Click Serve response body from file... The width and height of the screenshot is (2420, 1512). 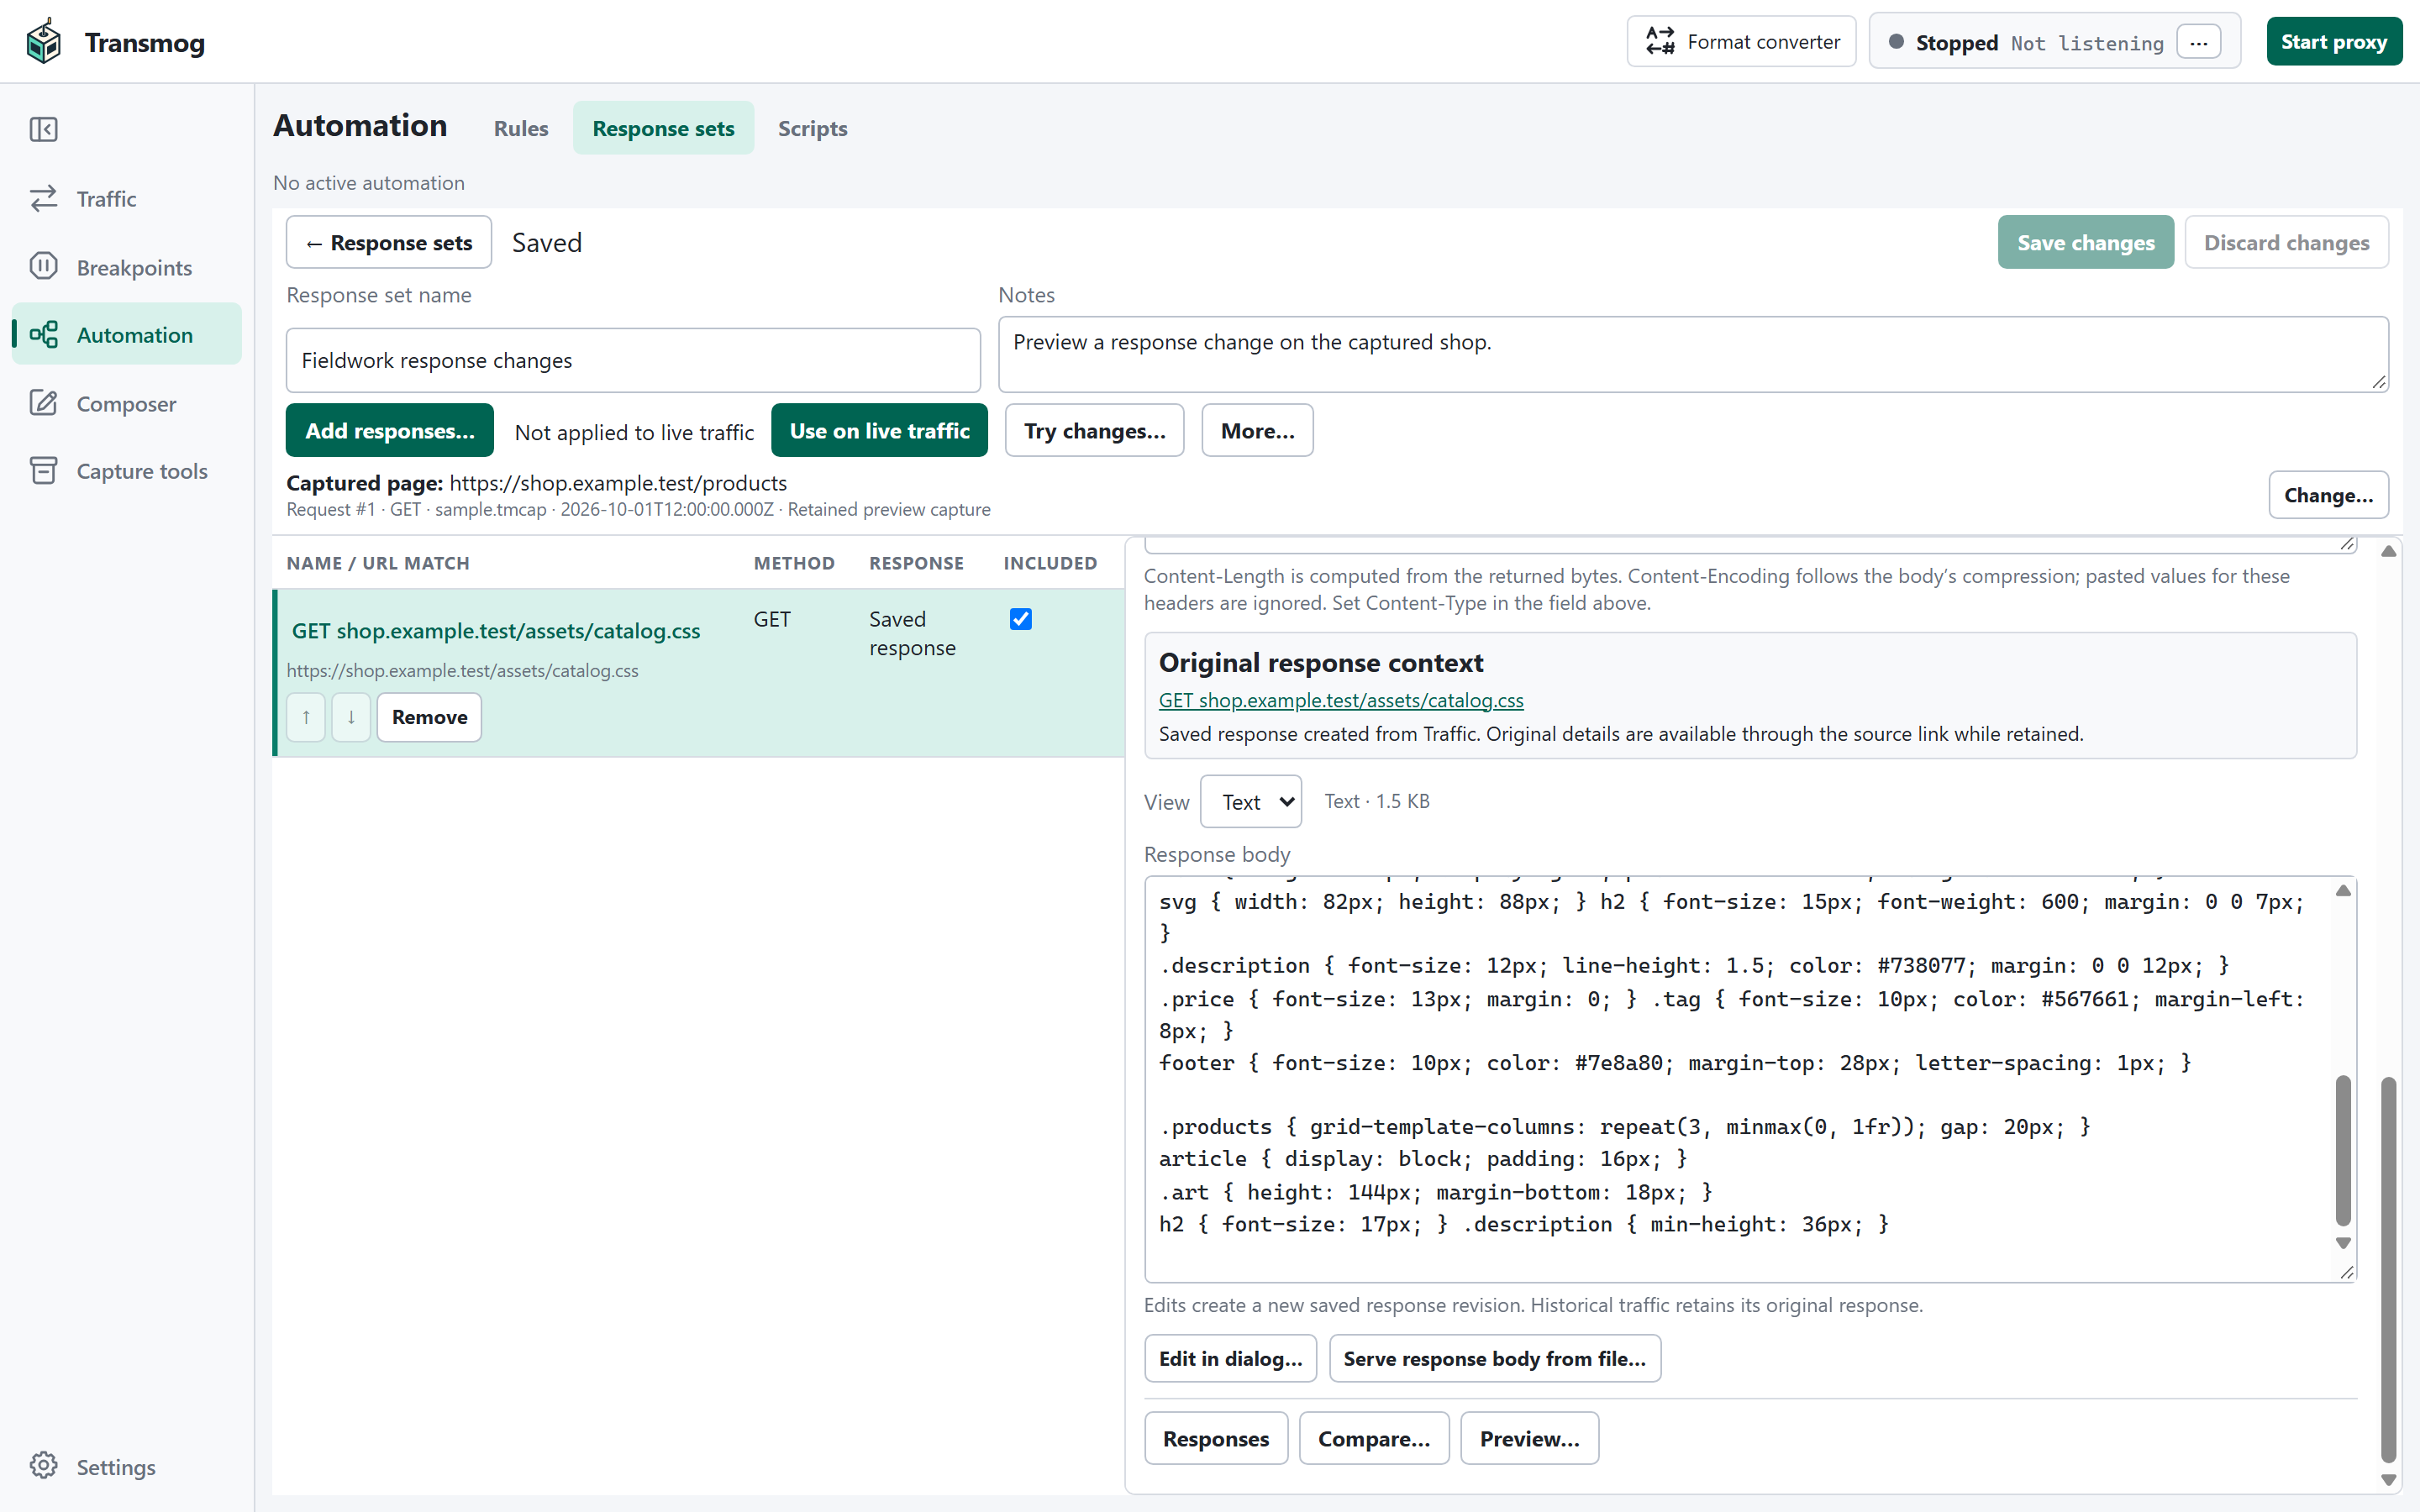point(1494,1358)
